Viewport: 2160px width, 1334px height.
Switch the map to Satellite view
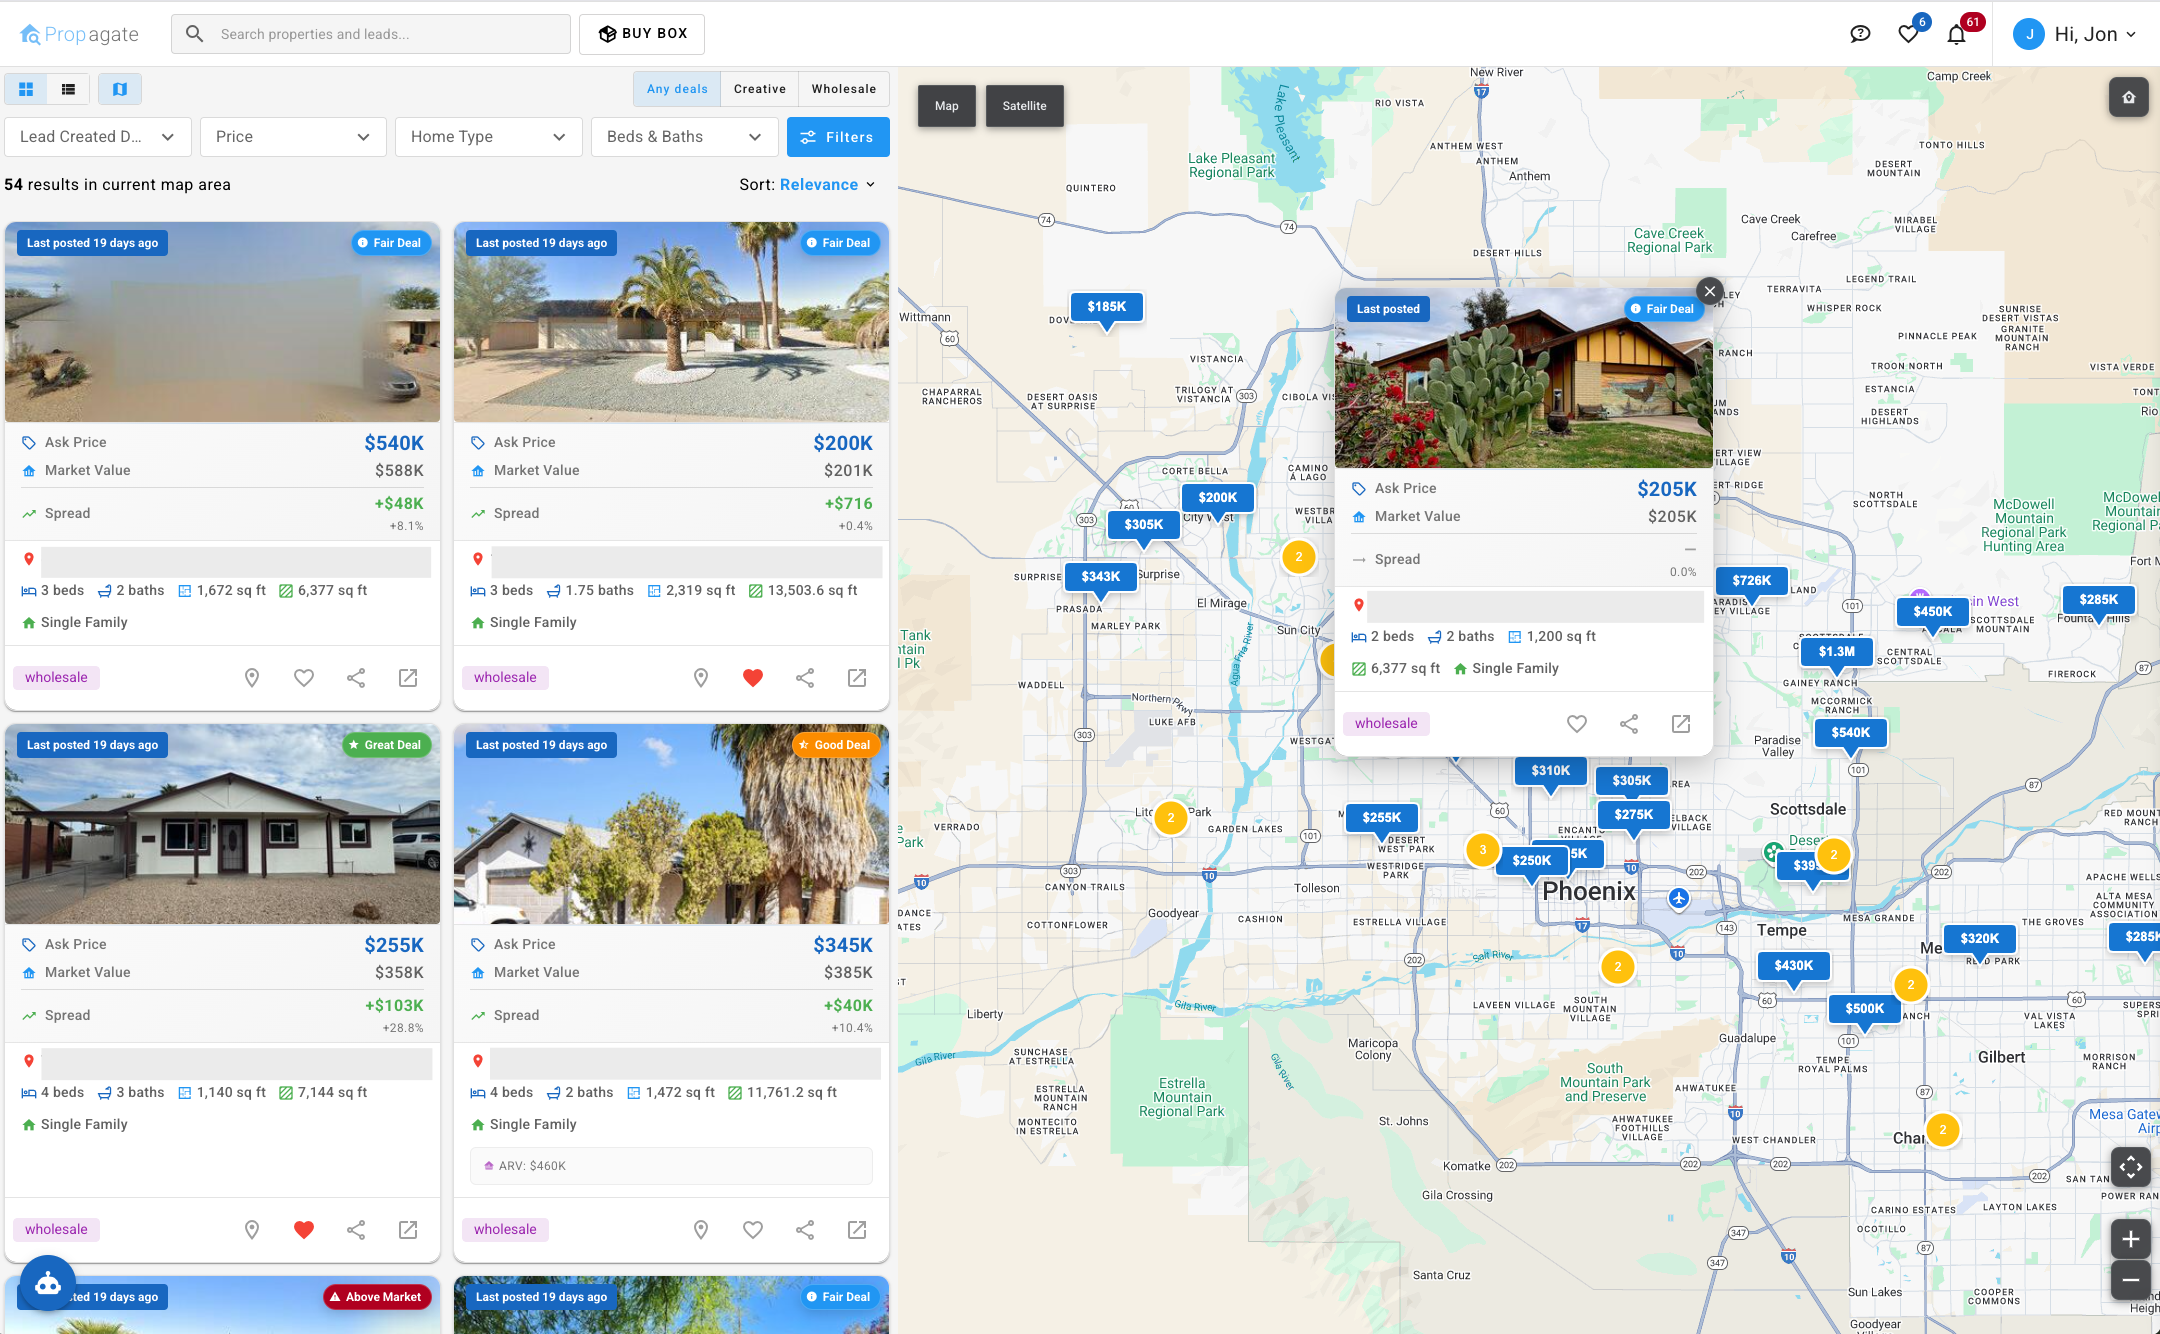tap(1023, 105)
